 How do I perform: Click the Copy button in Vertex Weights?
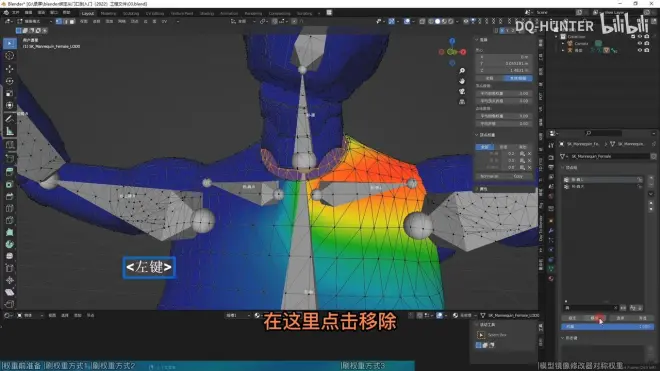pyautogui.click(x=518, y=176)
